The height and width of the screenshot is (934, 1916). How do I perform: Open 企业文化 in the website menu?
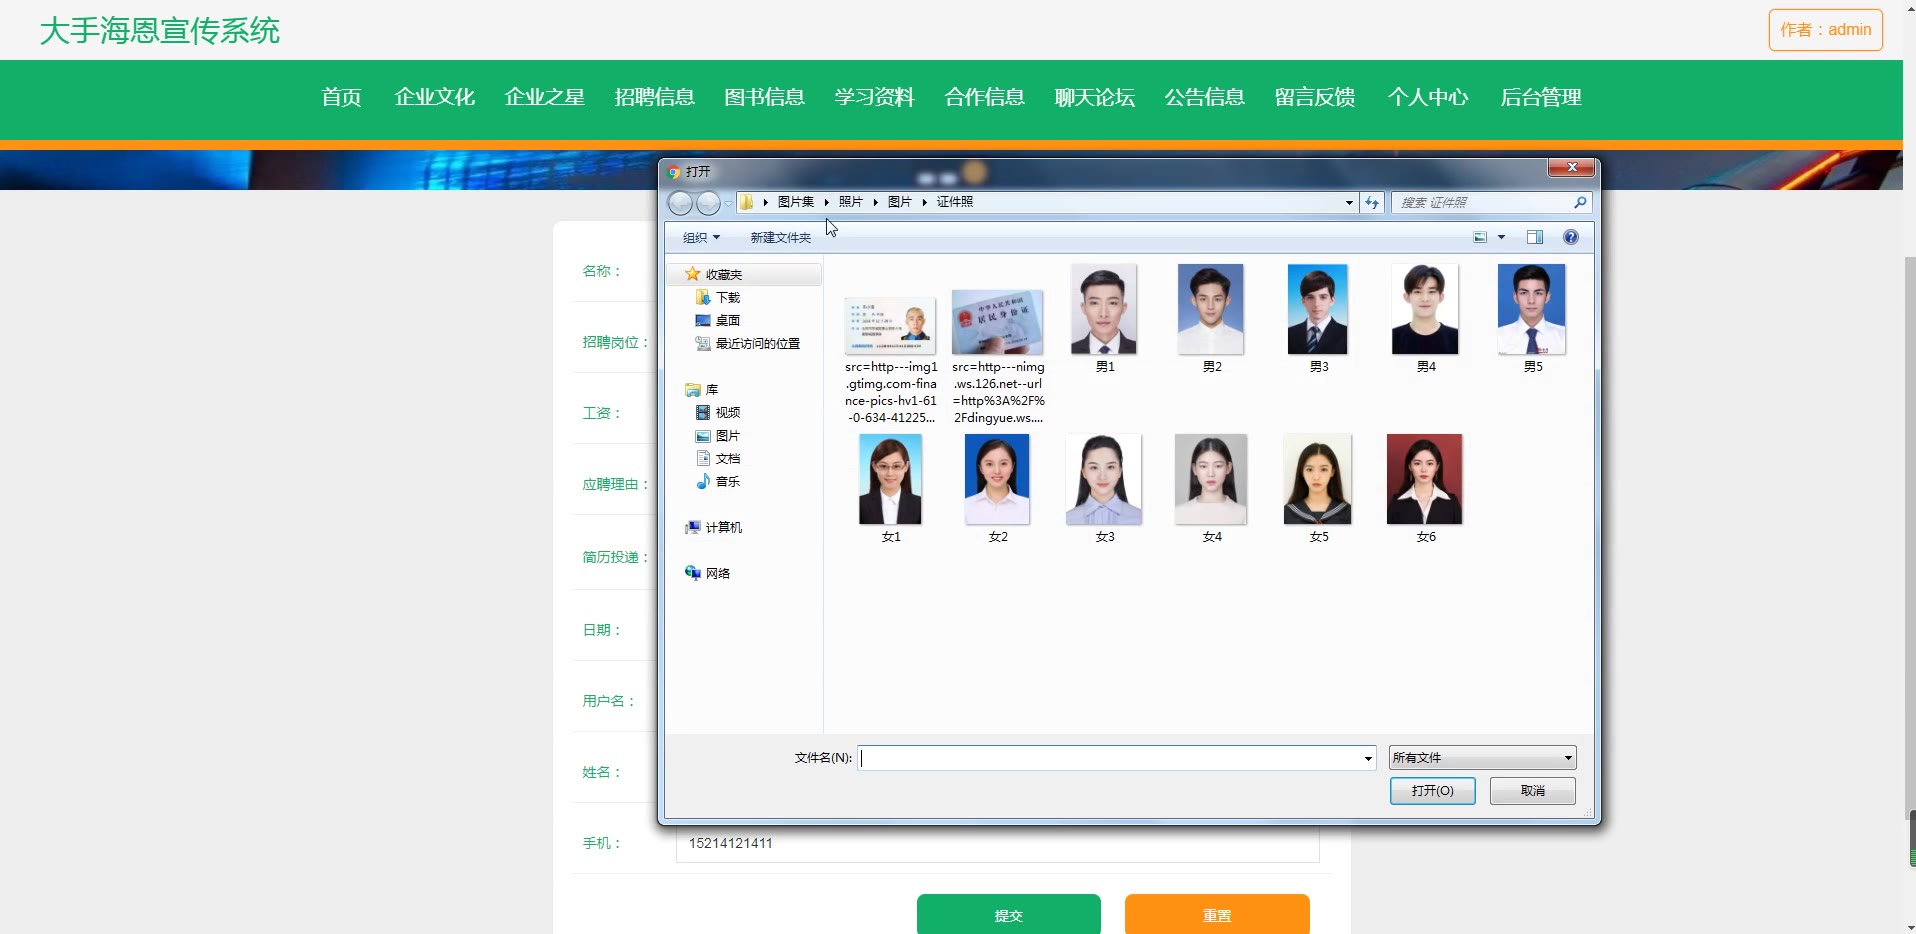[434, 97]
